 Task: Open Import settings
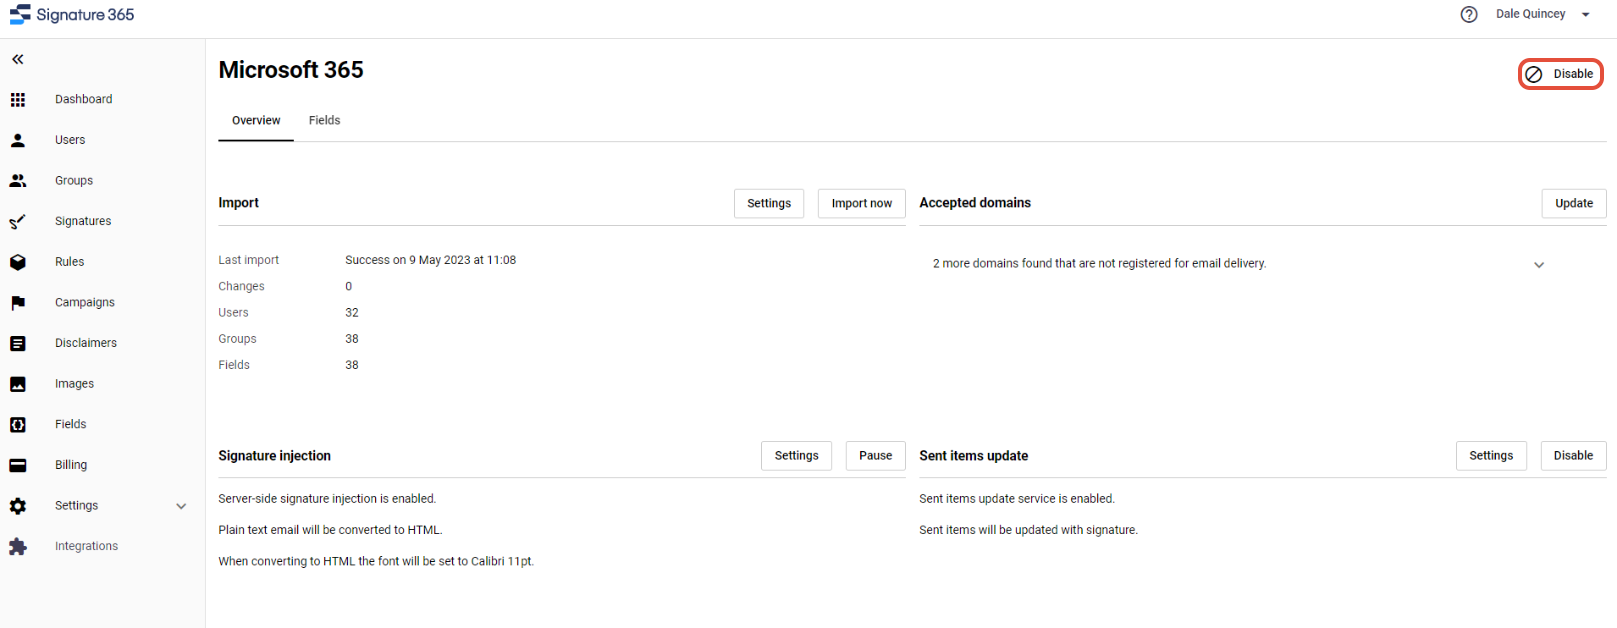pyautogui.click(x=769, y=203)
